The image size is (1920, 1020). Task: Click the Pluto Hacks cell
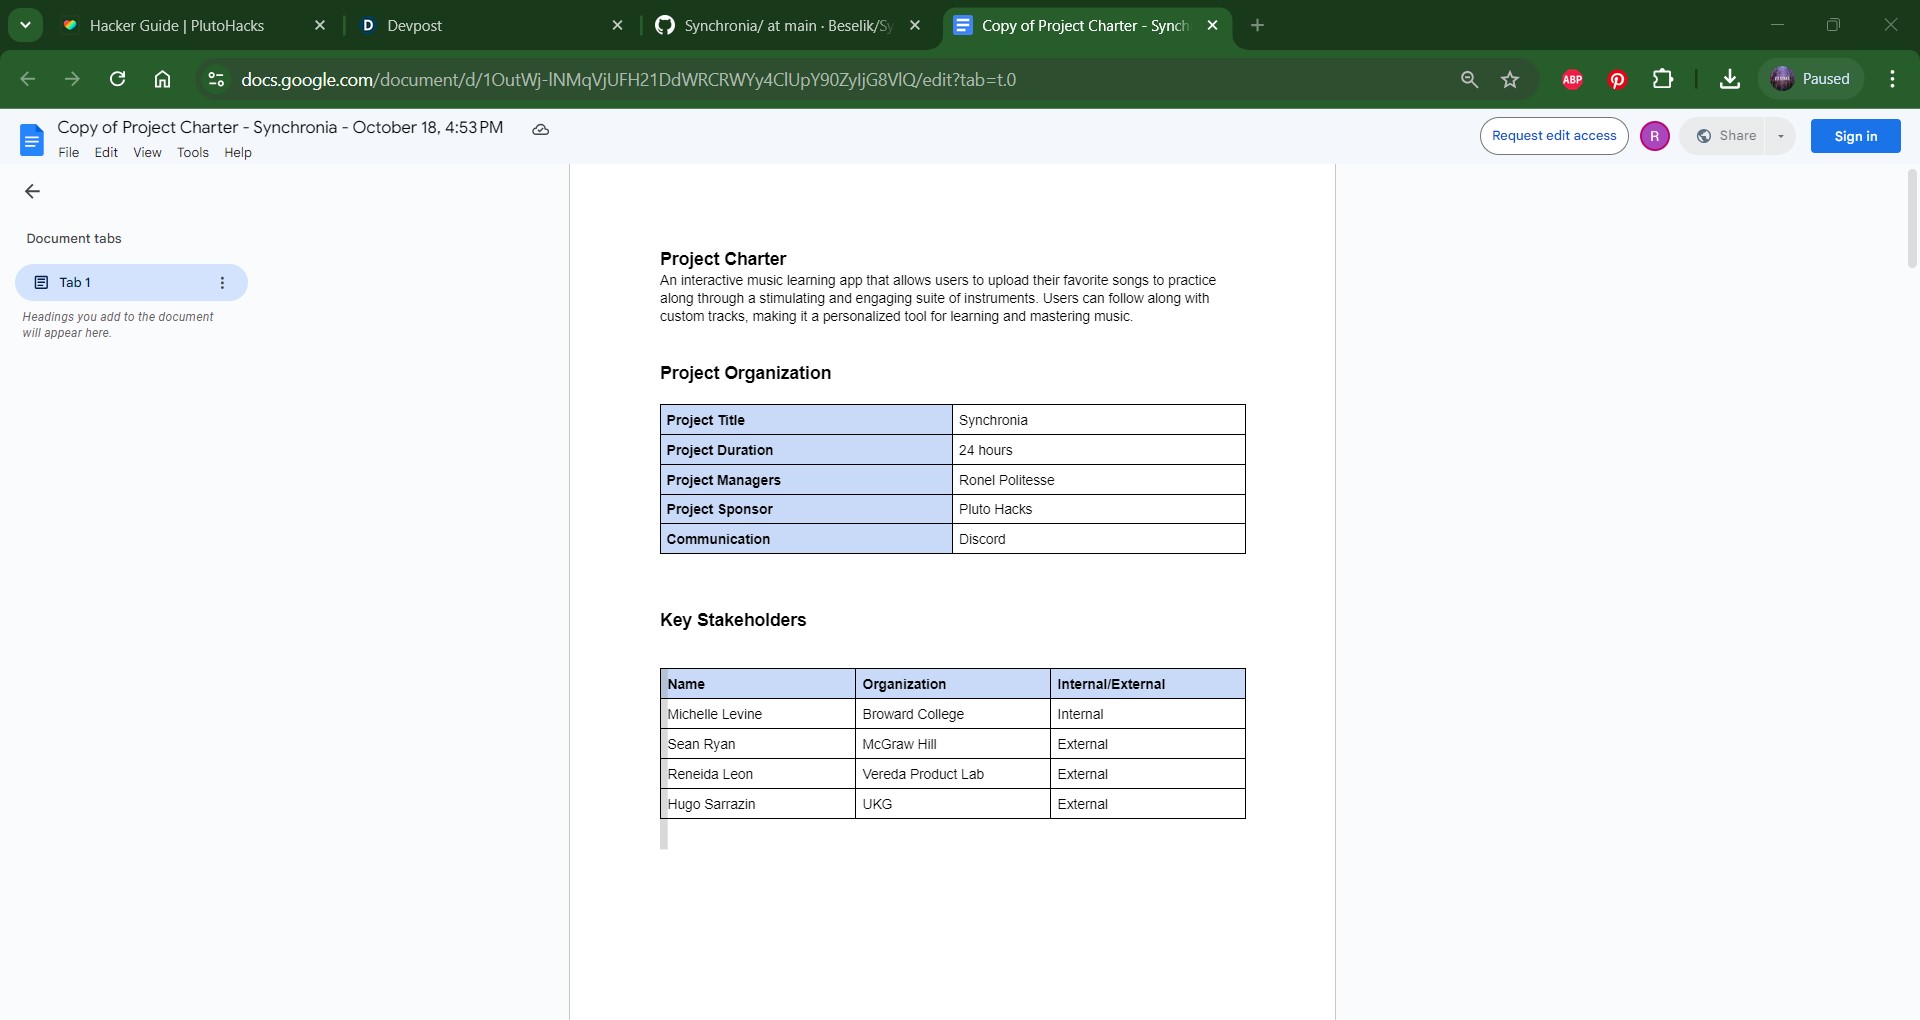click(1098, 509)
